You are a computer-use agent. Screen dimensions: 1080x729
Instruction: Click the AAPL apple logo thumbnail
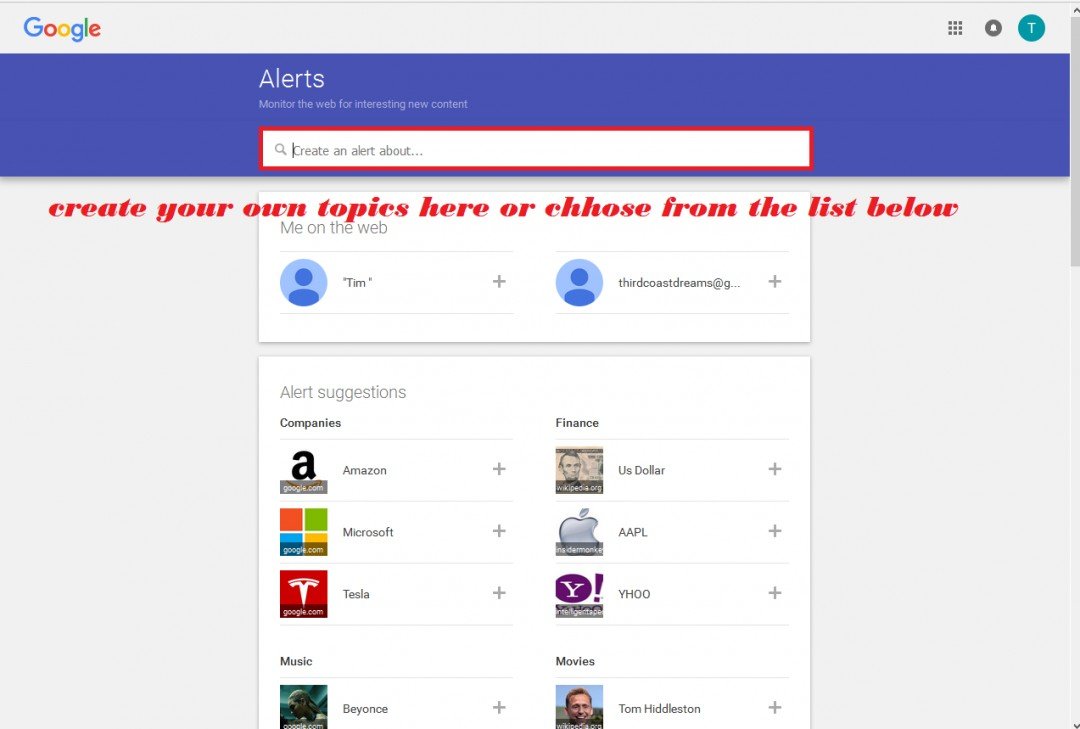pyautogui.click(x=579, y=532)
